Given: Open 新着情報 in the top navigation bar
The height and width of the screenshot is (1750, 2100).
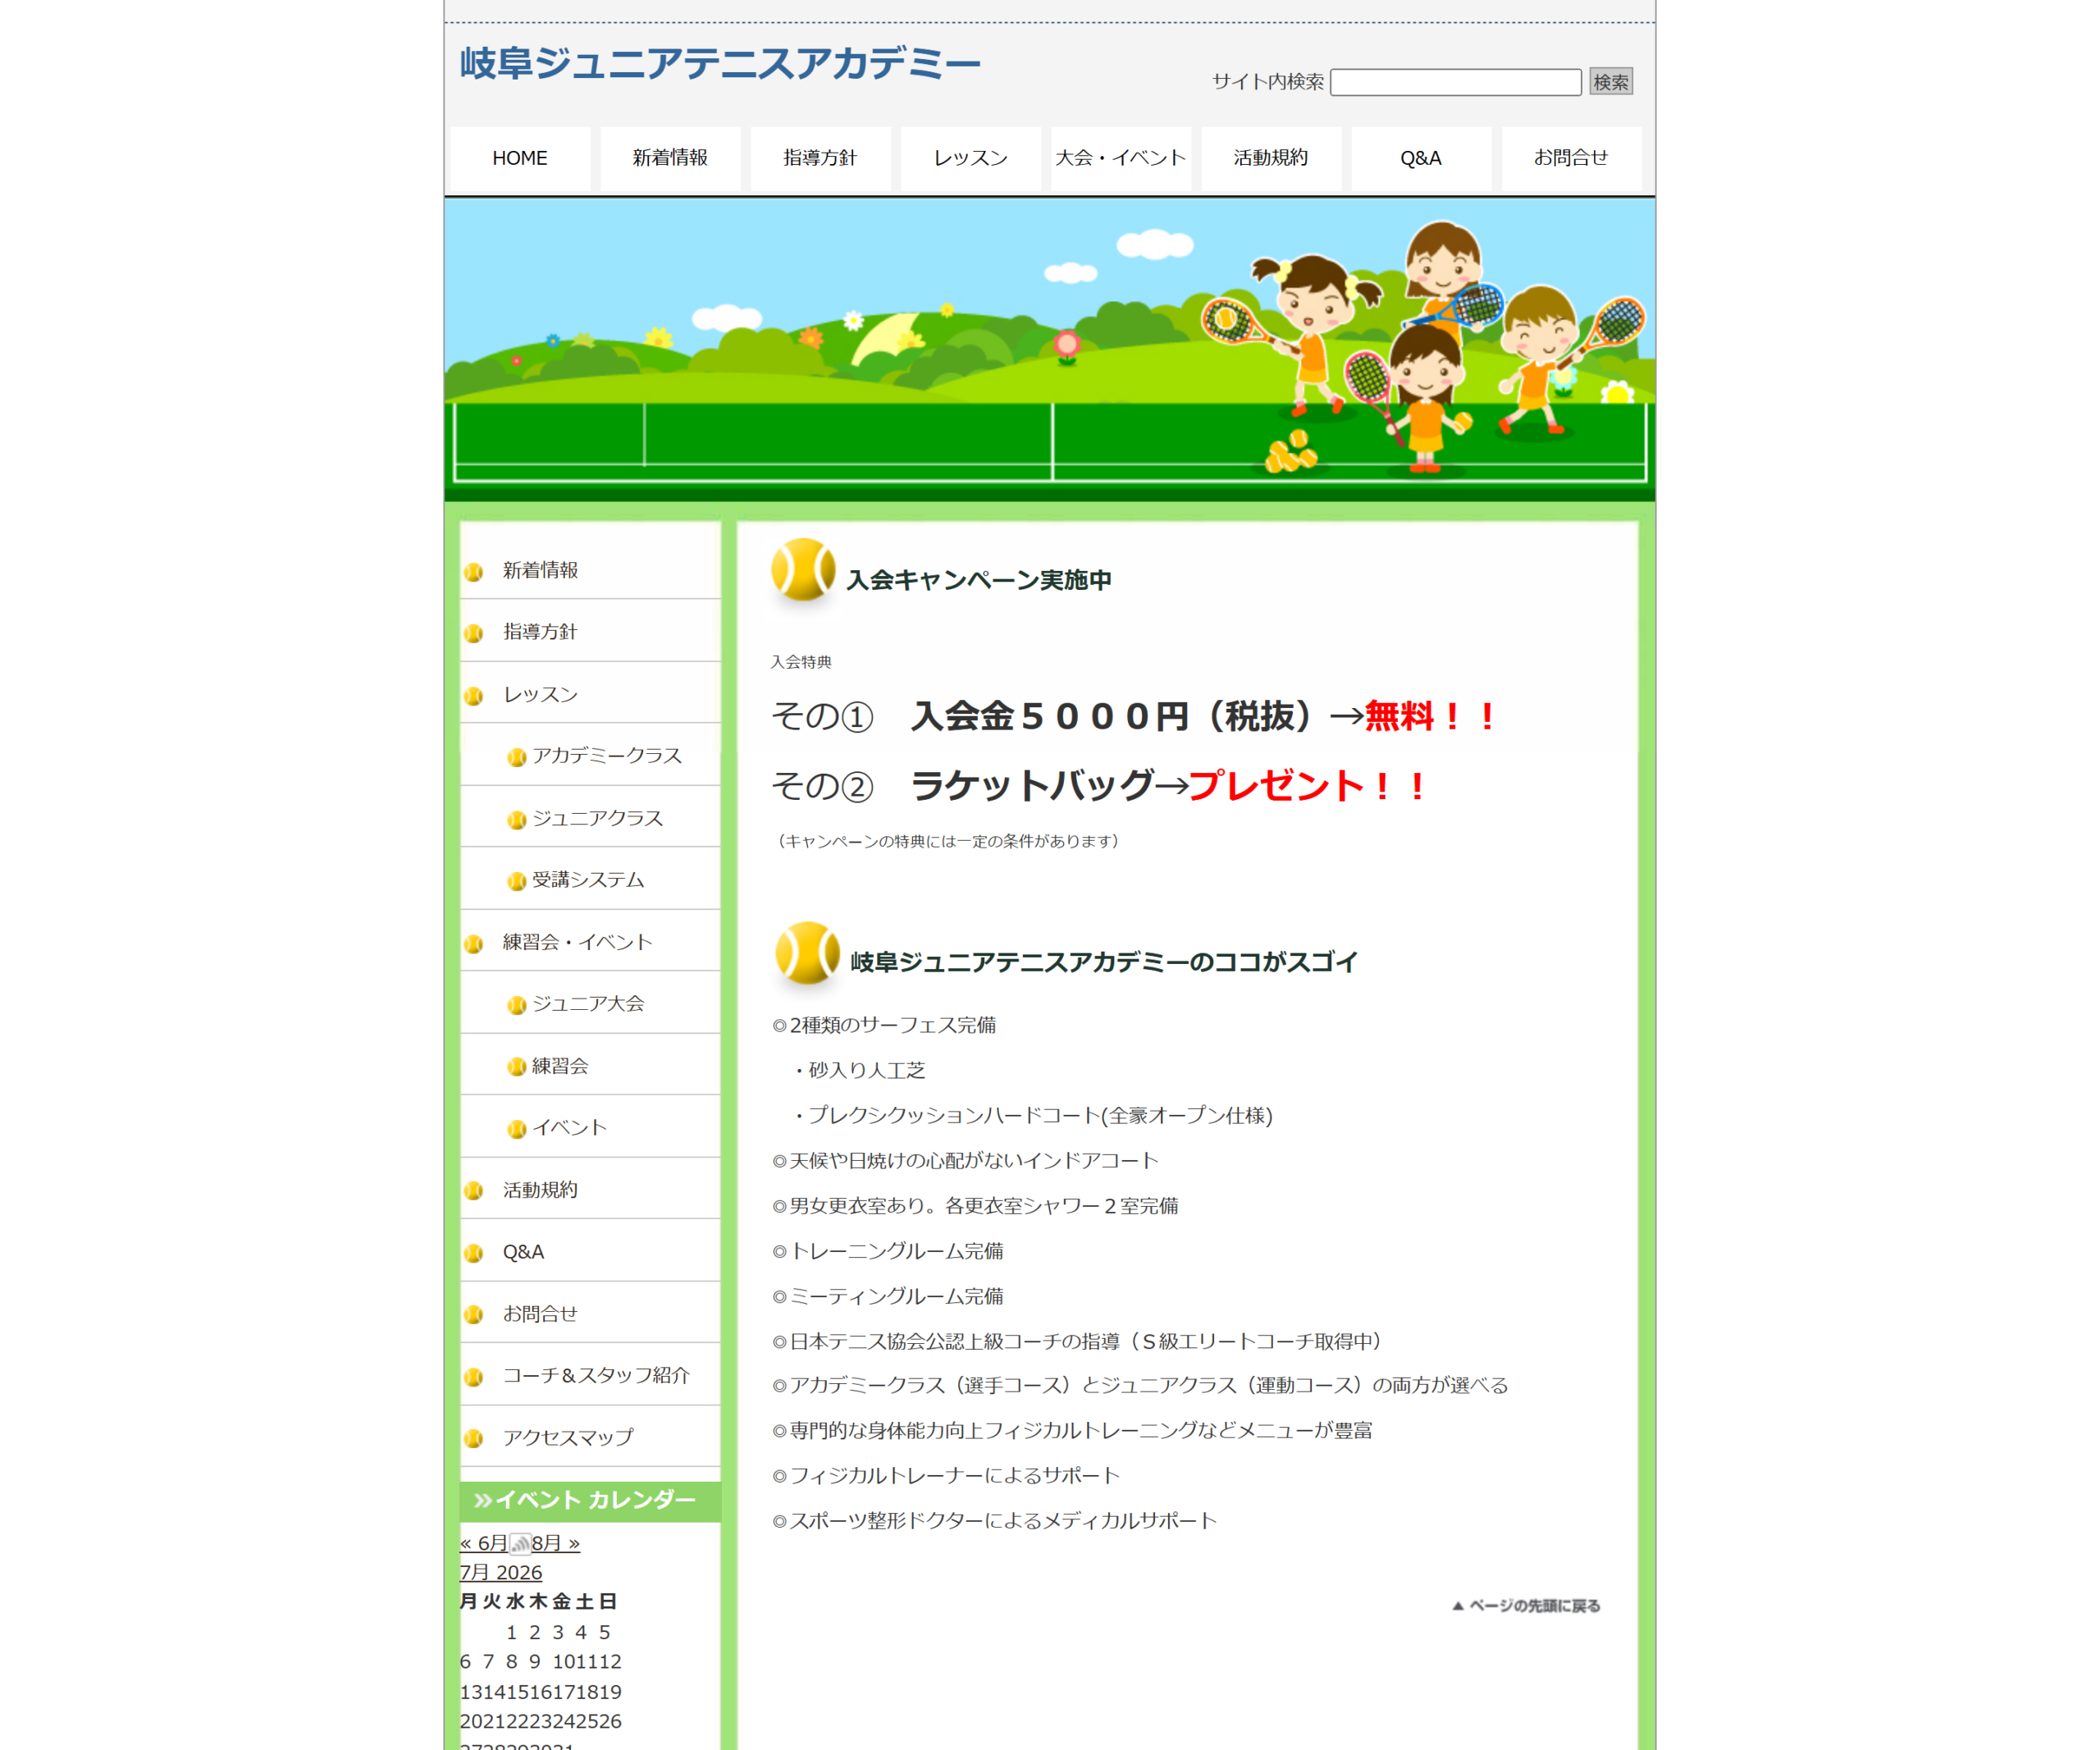Looking at the screenshot, I should pos(670,158).
